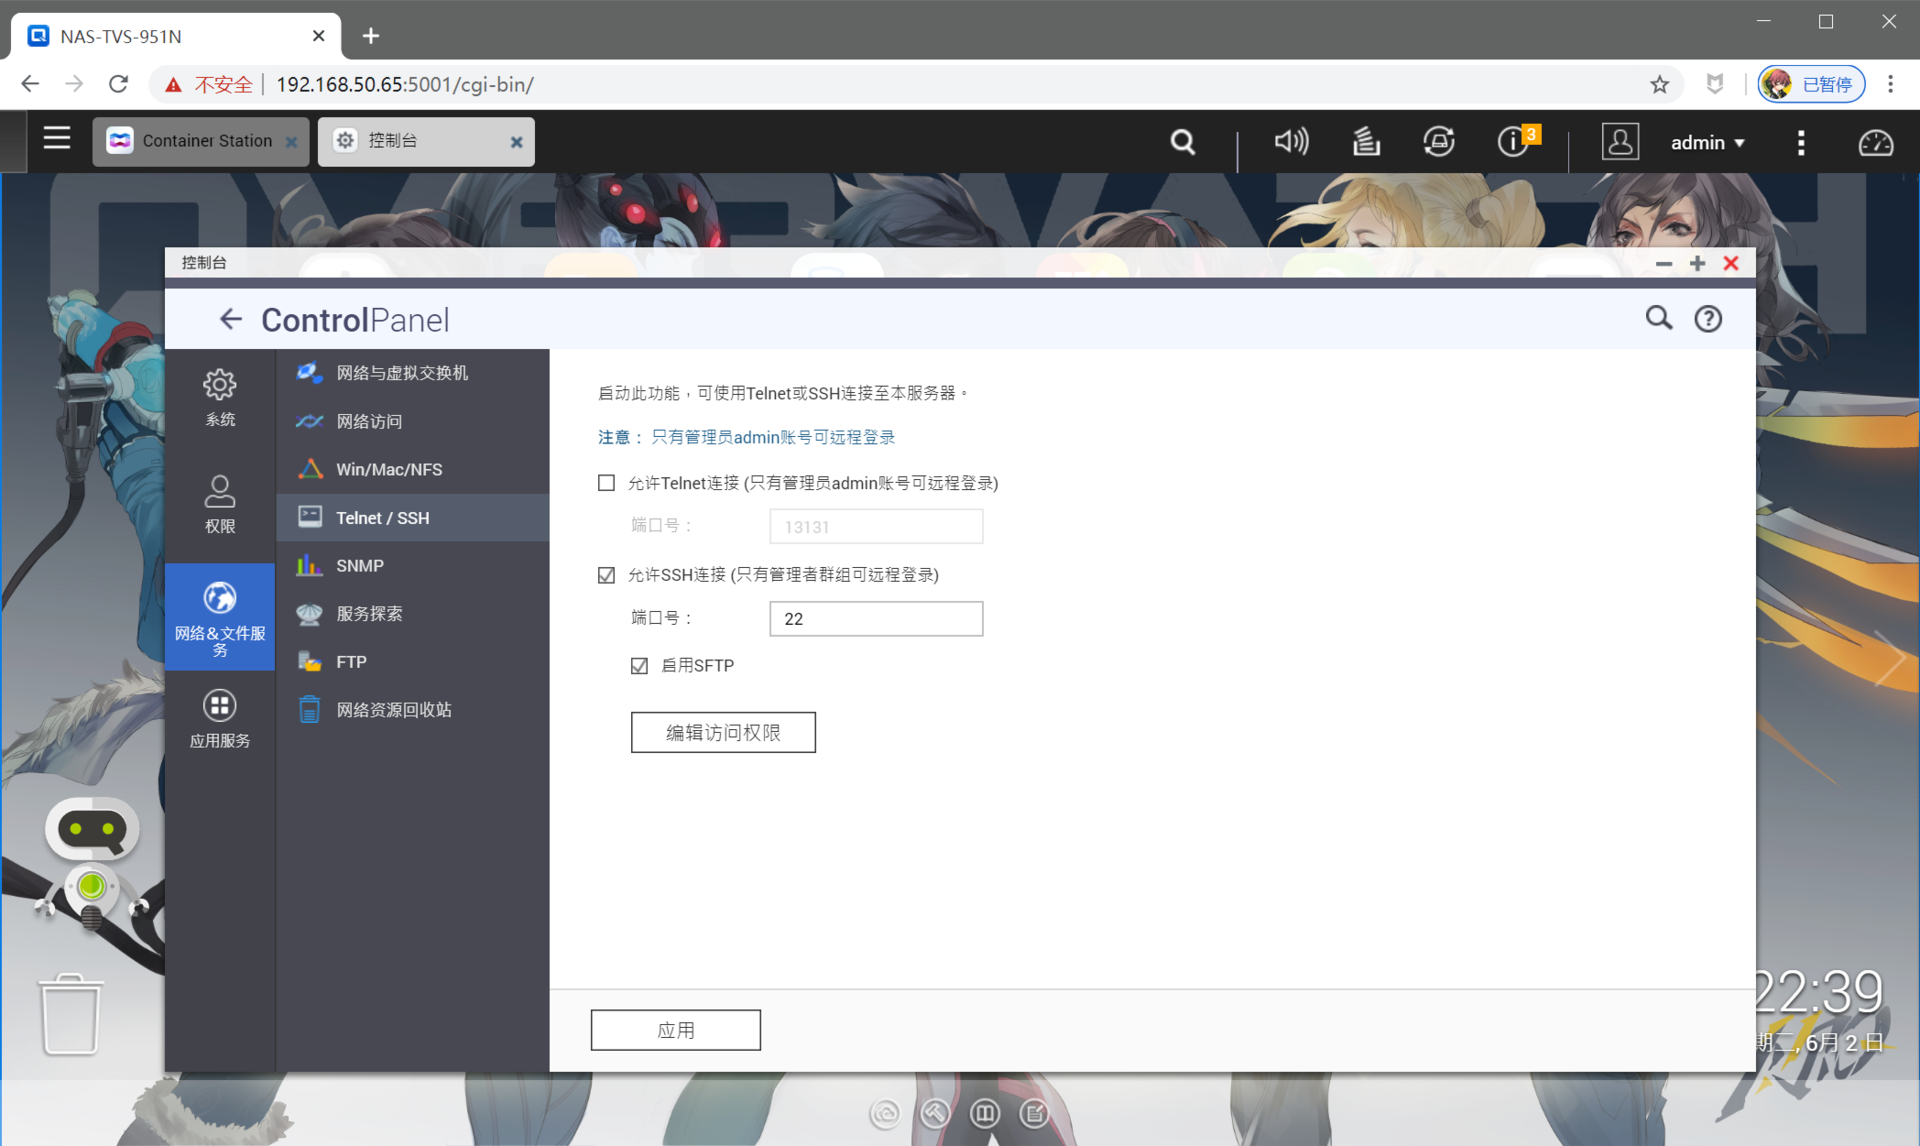
Task: Select SNMP in the sidebar menu
Action: point(360,566)
